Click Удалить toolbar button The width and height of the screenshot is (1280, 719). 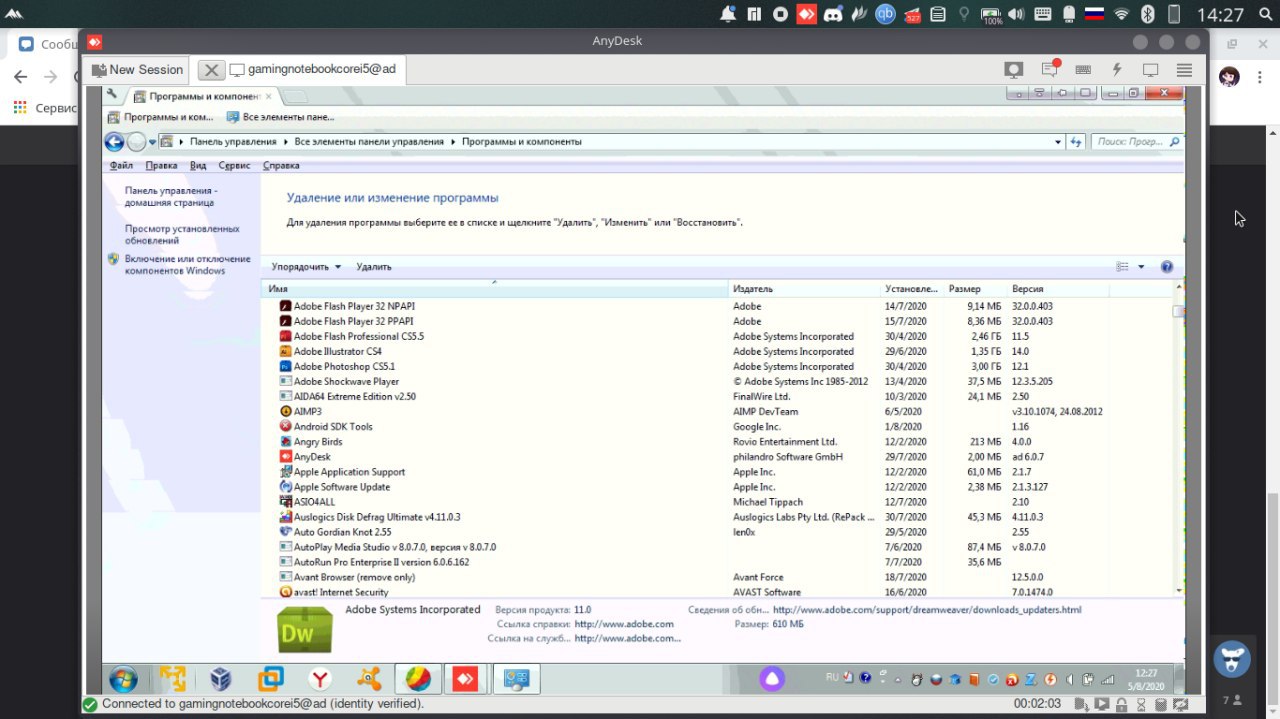(374, 267)
